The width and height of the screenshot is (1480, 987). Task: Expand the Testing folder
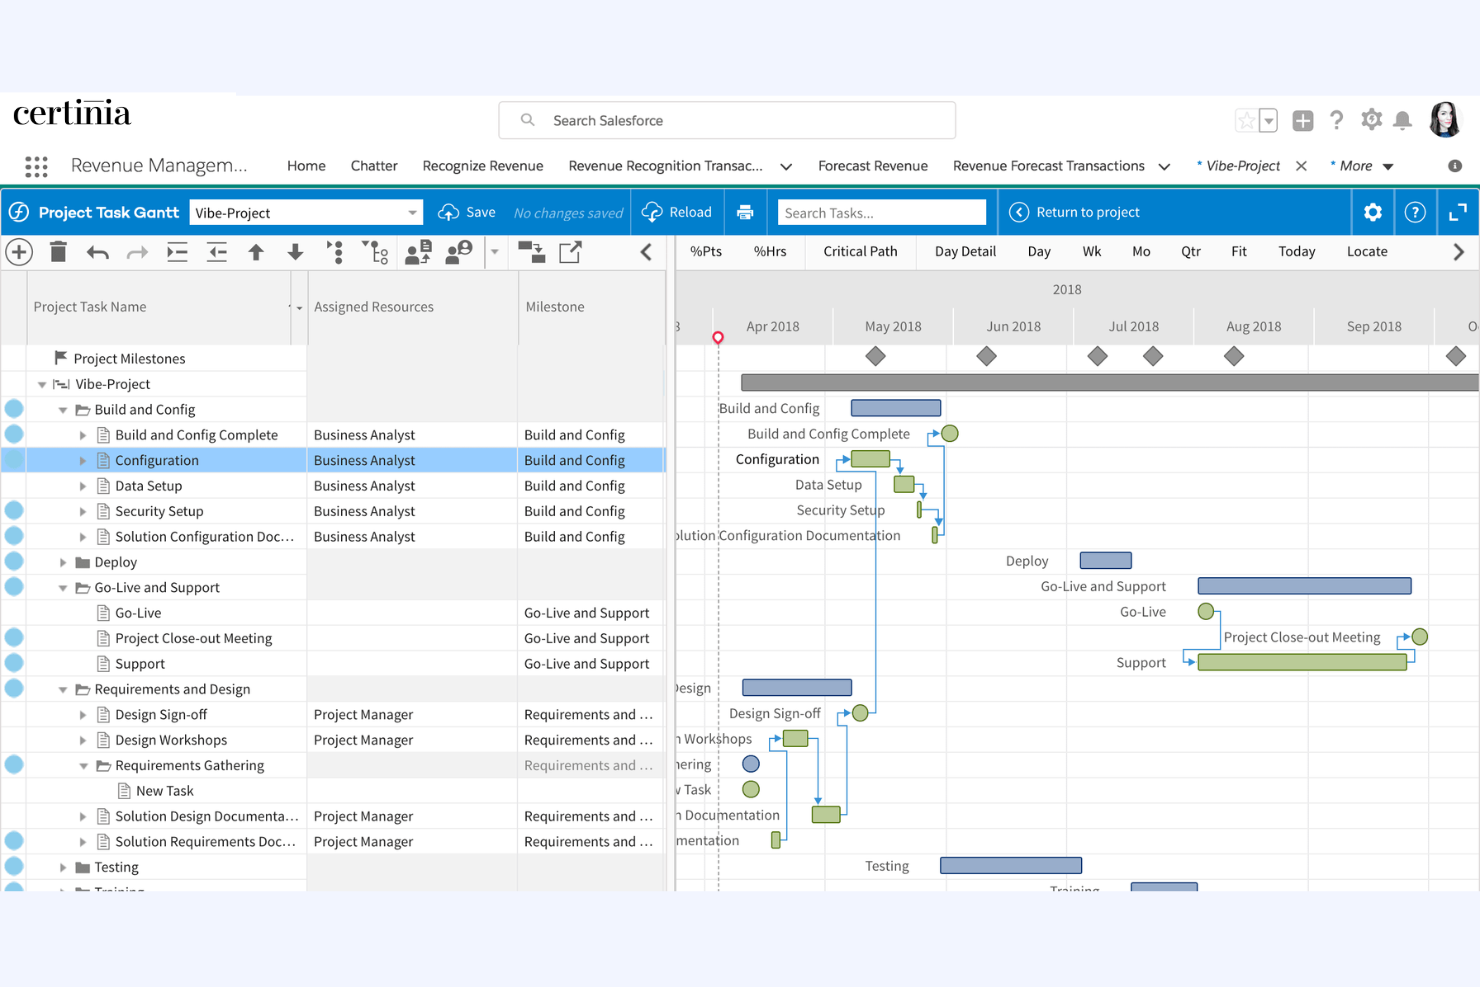(x=62, y=867)
